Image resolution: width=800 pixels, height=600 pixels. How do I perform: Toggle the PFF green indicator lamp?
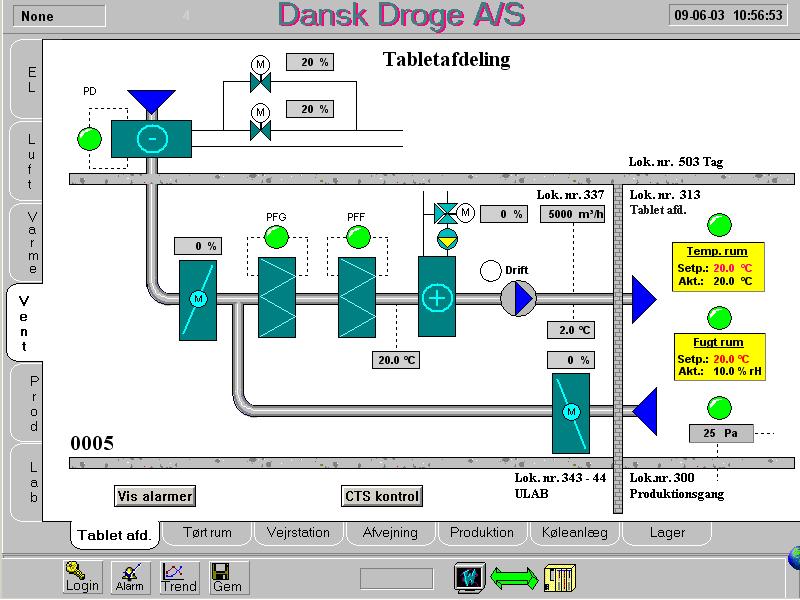[357, 237]
